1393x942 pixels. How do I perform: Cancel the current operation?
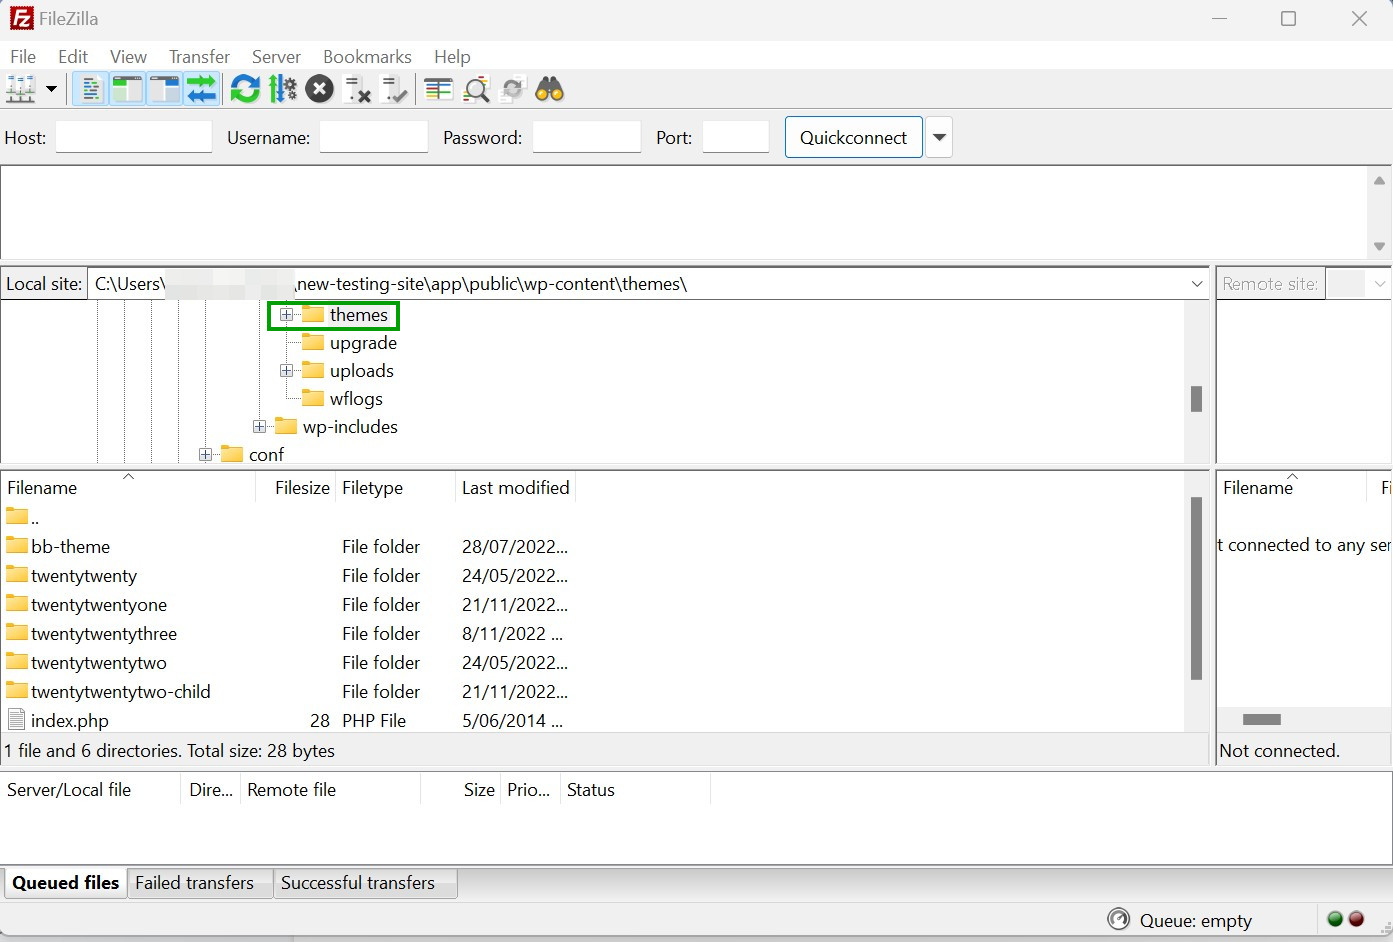[x=319, y=89]
